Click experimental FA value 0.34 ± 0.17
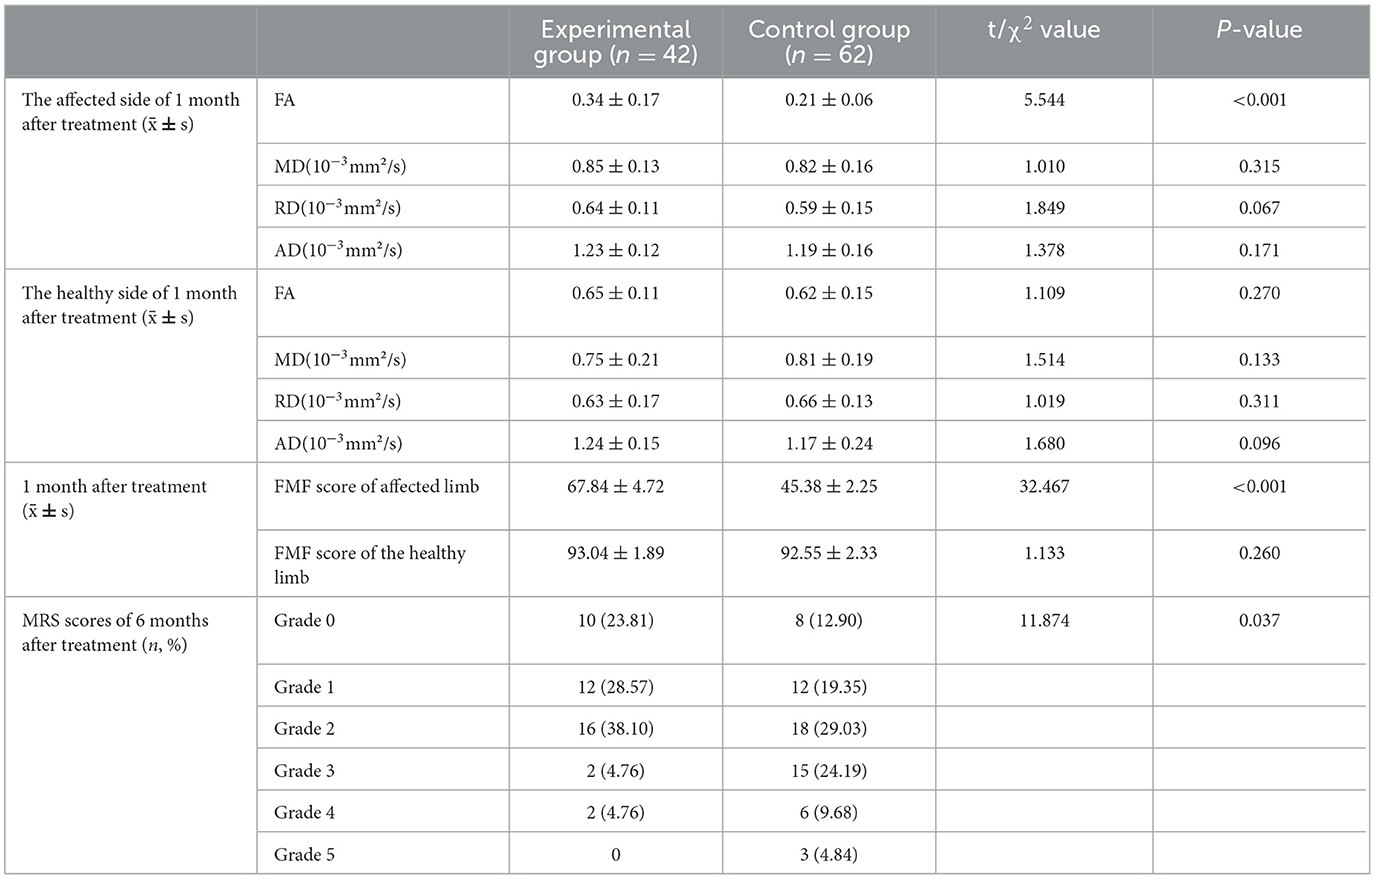1375x879 pixels. [615, 100]
